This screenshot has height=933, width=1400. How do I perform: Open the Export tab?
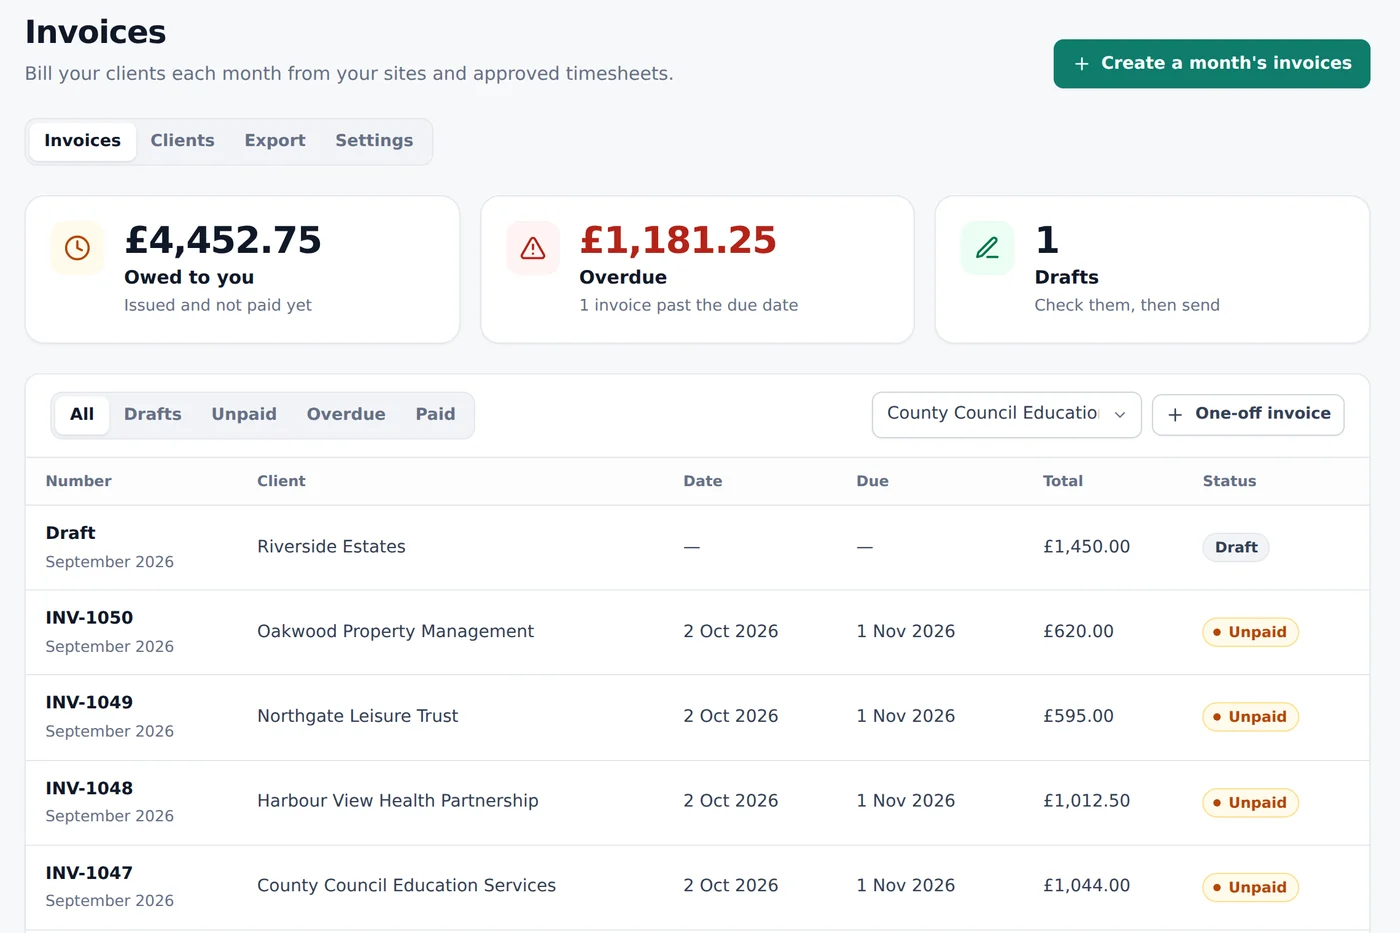tap(275, 141)
